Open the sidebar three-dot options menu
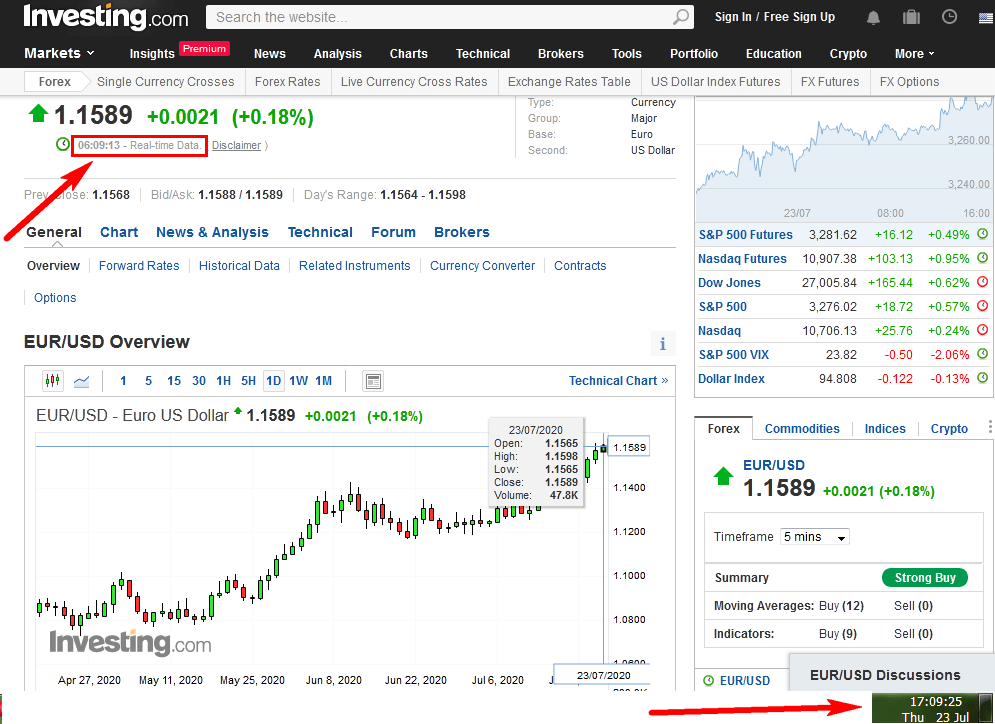This screenshot has width=995, height=724. click(x=989, y=428)
